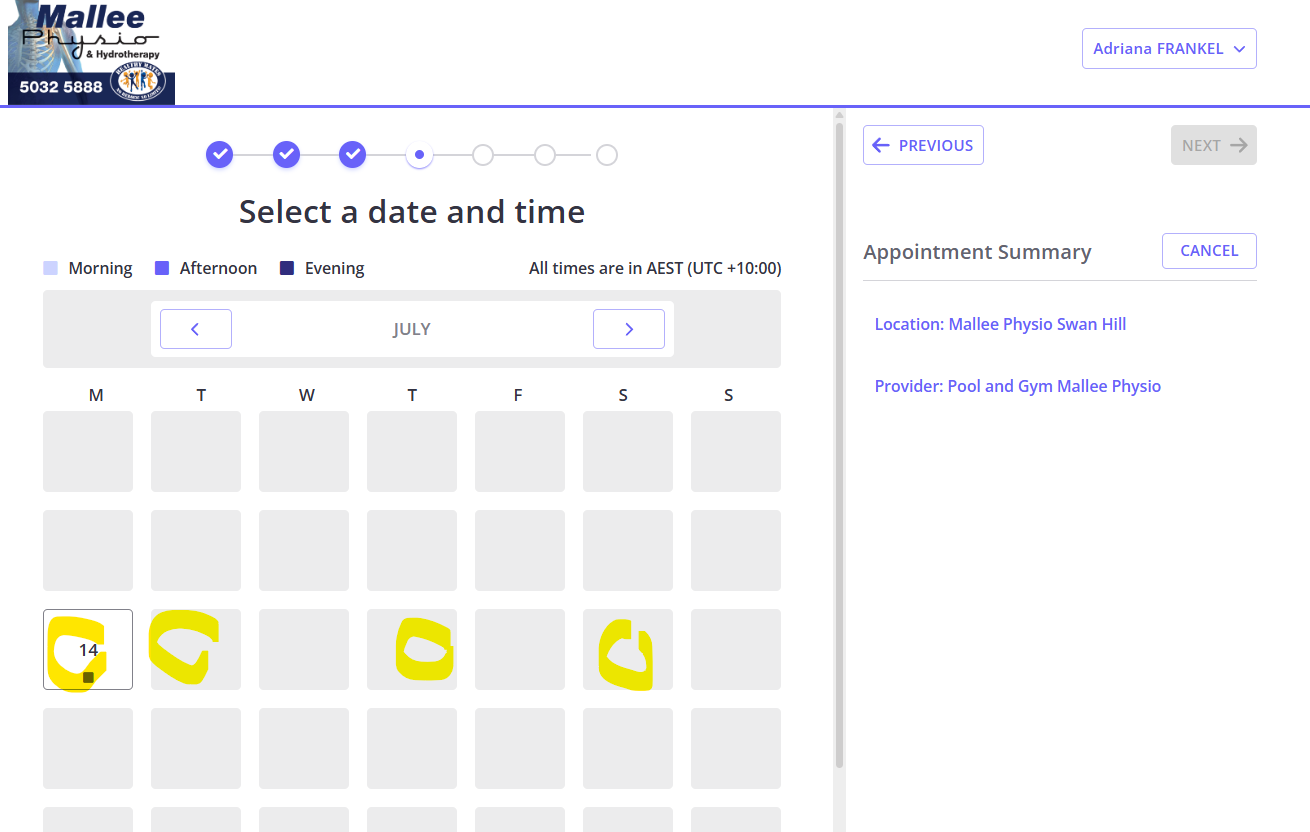Click the third completed step checkmark

[353, 155]
